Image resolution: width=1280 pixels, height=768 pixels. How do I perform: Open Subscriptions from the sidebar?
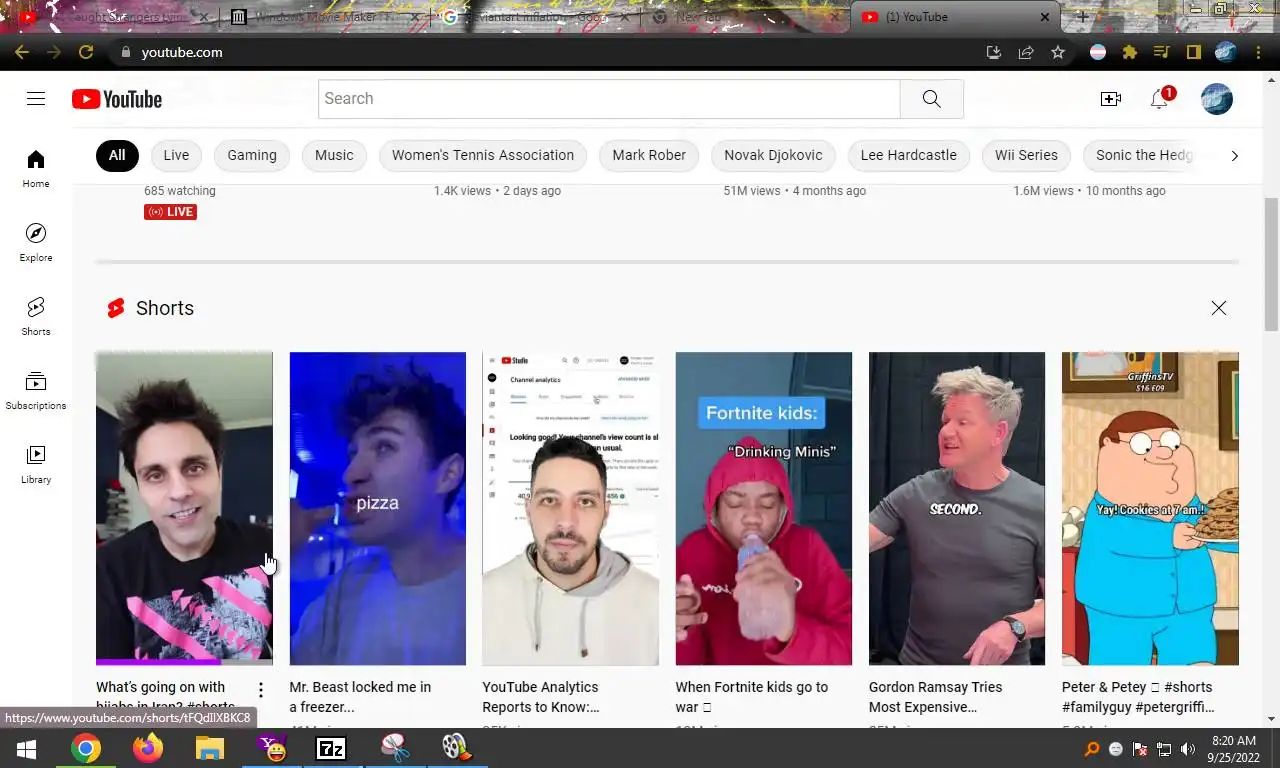click(x=36, y=390)
